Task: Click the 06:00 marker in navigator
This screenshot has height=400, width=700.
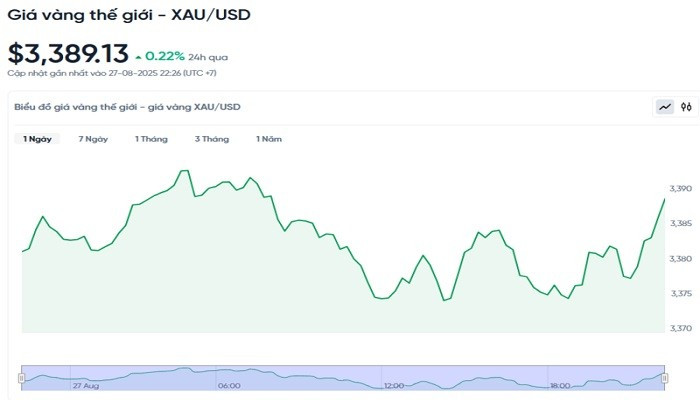Action: [228, 385]
